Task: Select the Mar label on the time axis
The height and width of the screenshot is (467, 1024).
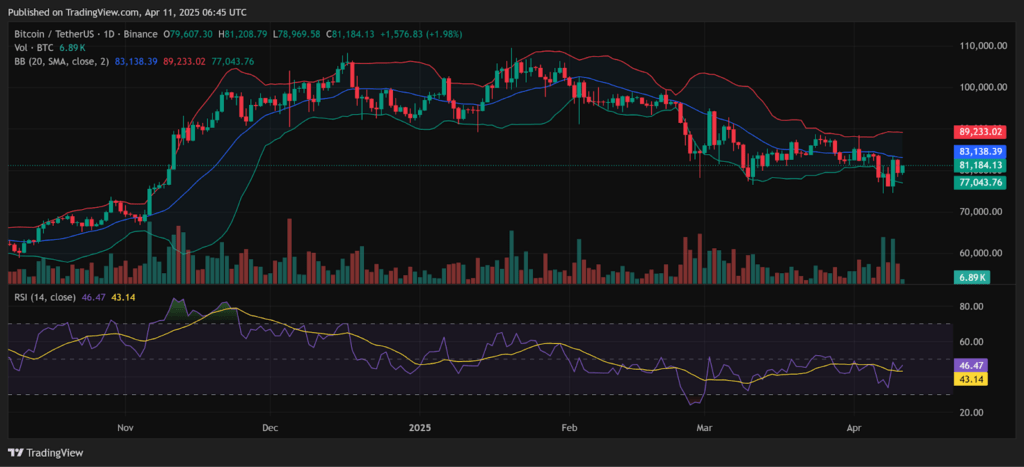Action: pyautogui.click(x=705, y=428)
